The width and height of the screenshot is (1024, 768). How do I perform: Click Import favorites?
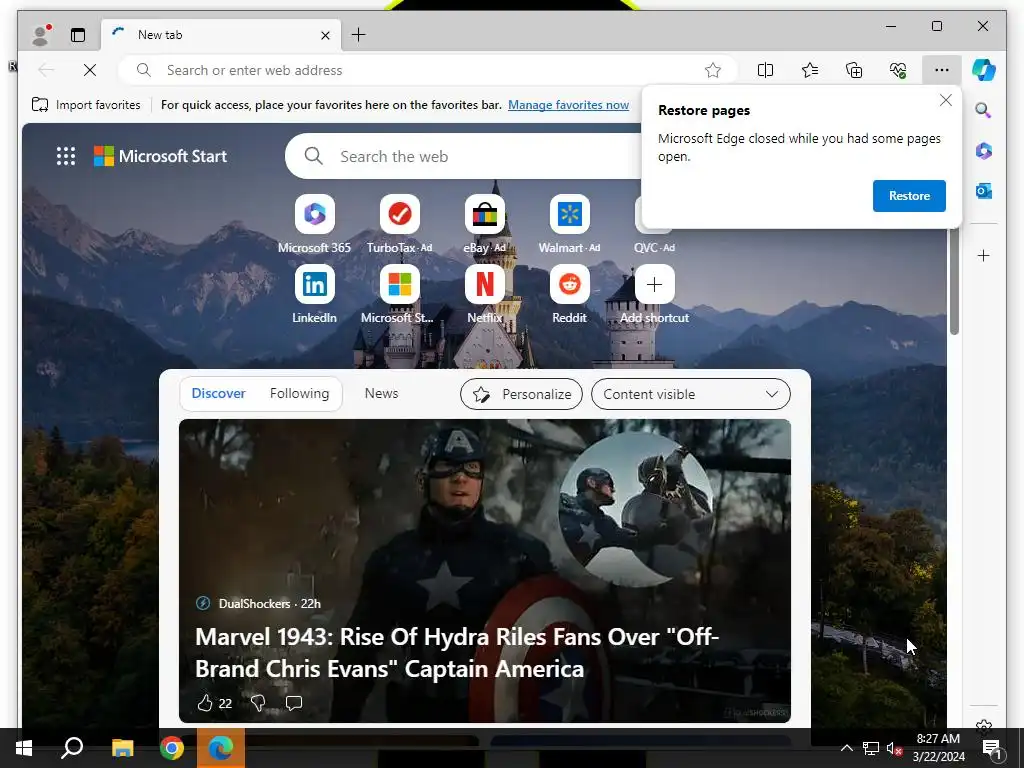coord(86,104)
